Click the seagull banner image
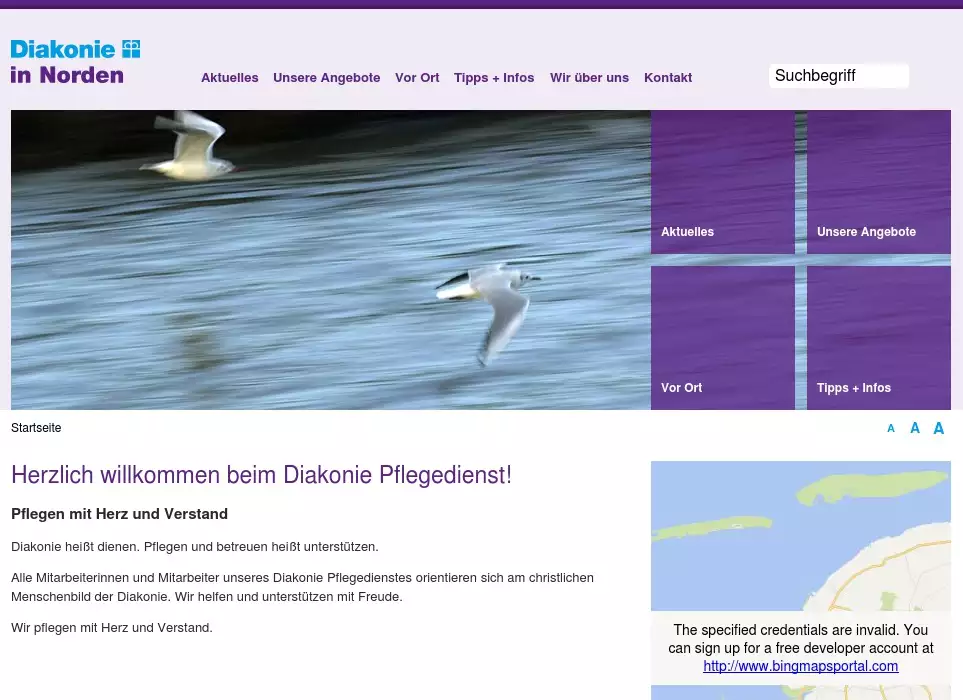This screenshot has width=963, height=700. coord(330,260)
